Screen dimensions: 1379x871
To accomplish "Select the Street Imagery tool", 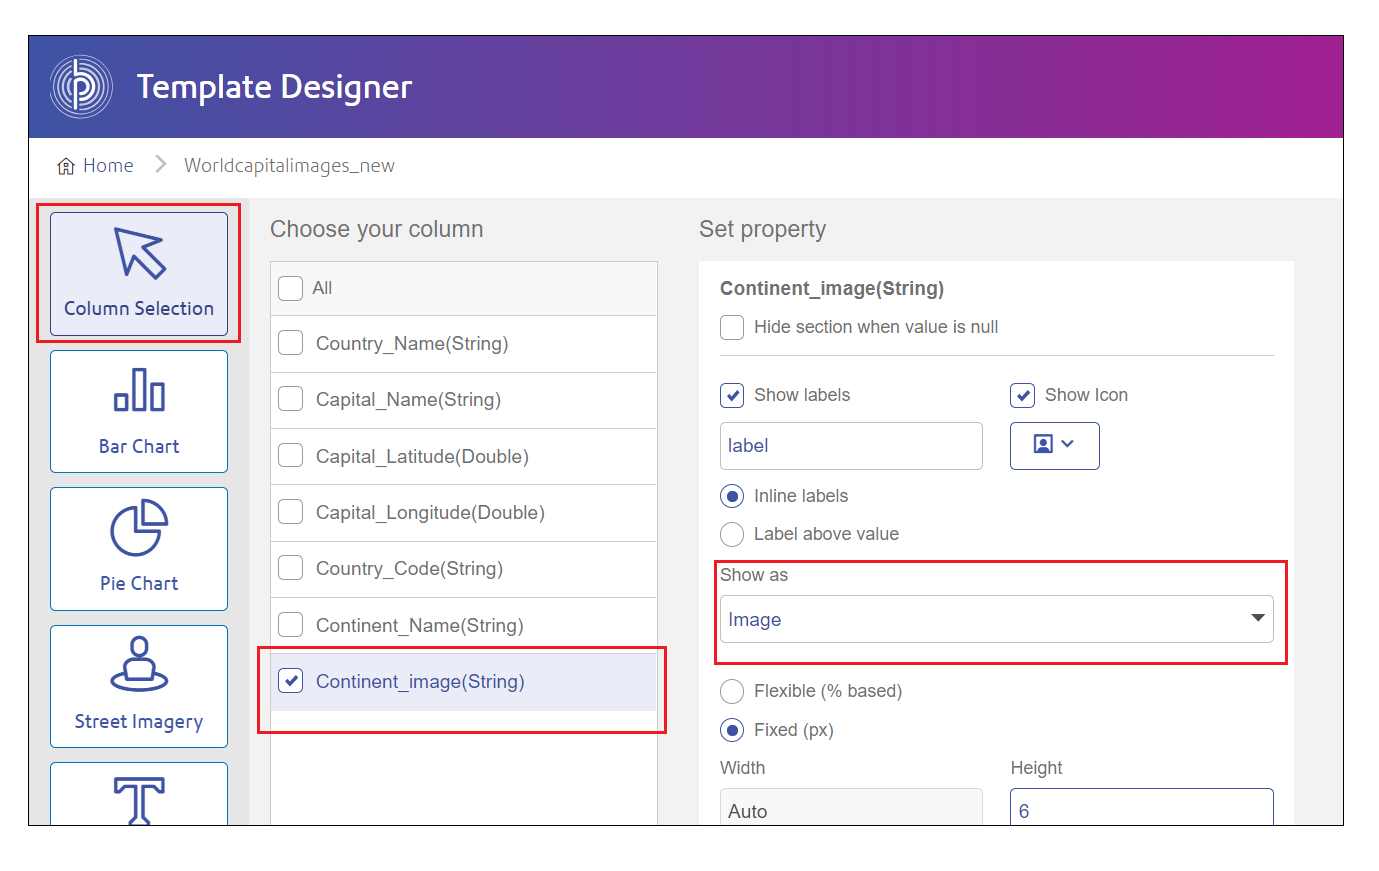I will [139, 686].
